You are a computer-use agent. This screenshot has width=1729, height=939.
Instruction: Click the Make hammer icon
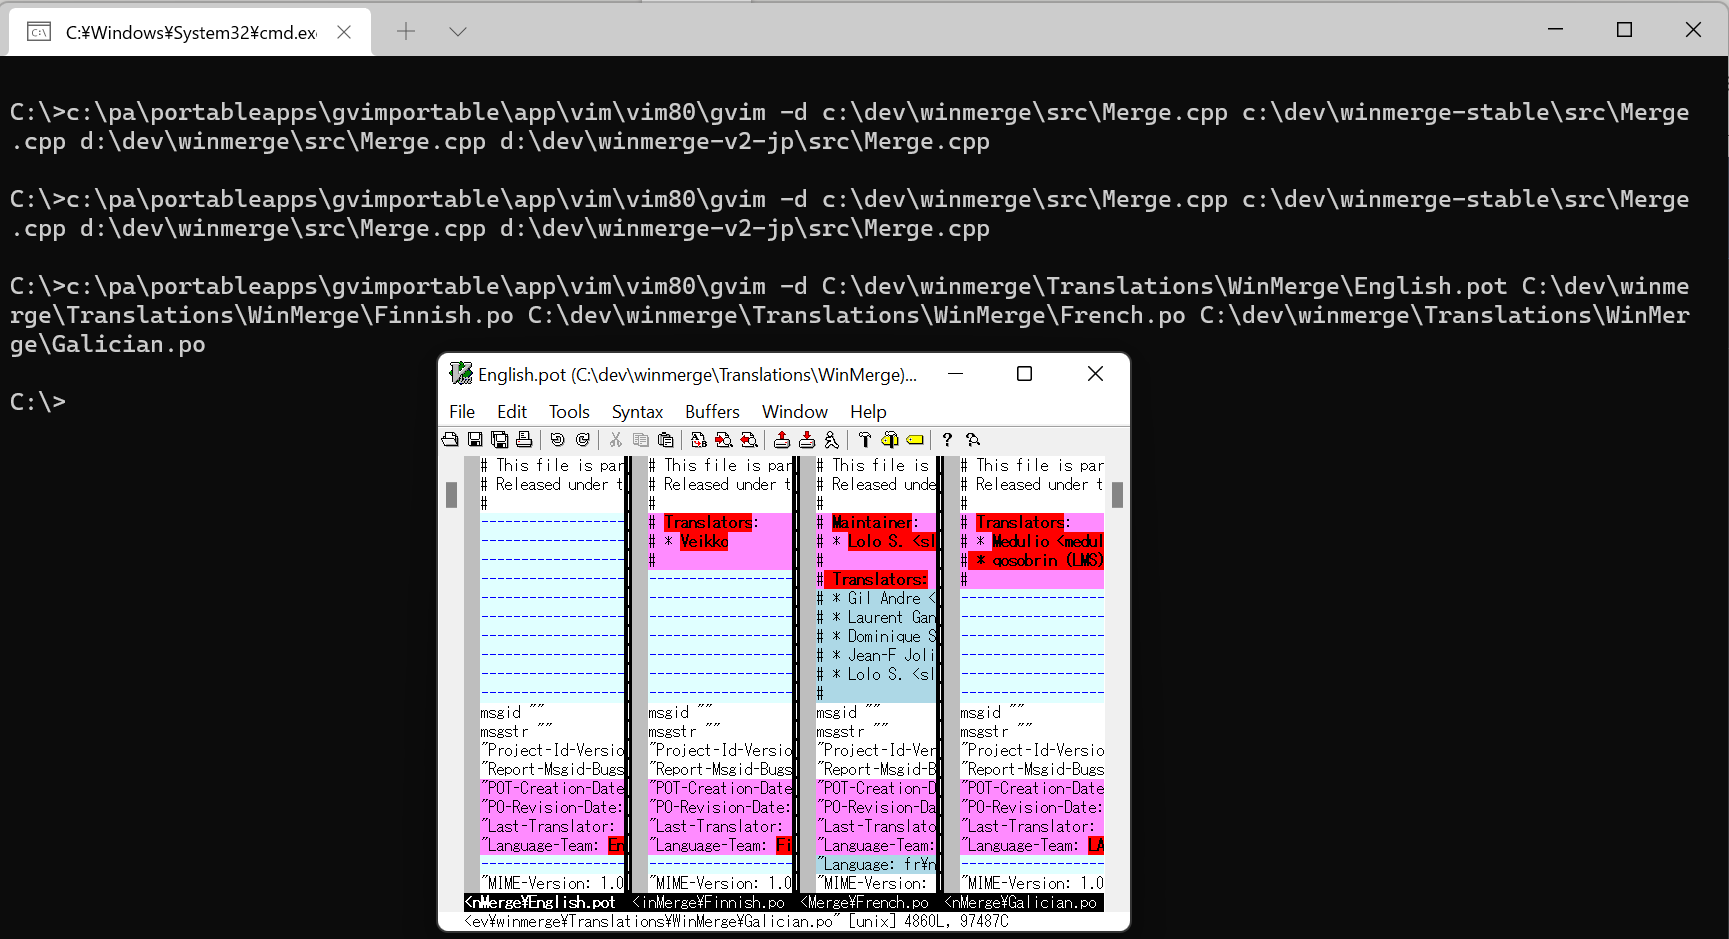pos(865,440)
